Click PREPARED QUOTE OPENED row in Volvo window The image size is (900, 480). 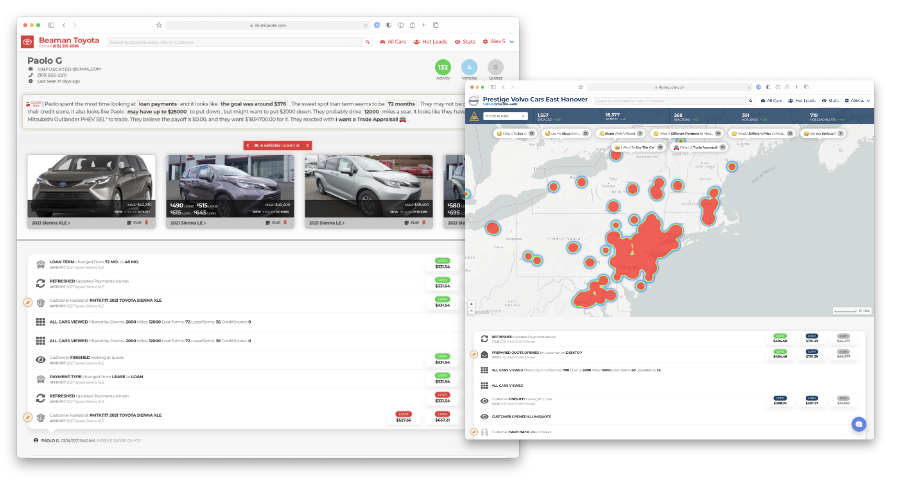point(669,354)
